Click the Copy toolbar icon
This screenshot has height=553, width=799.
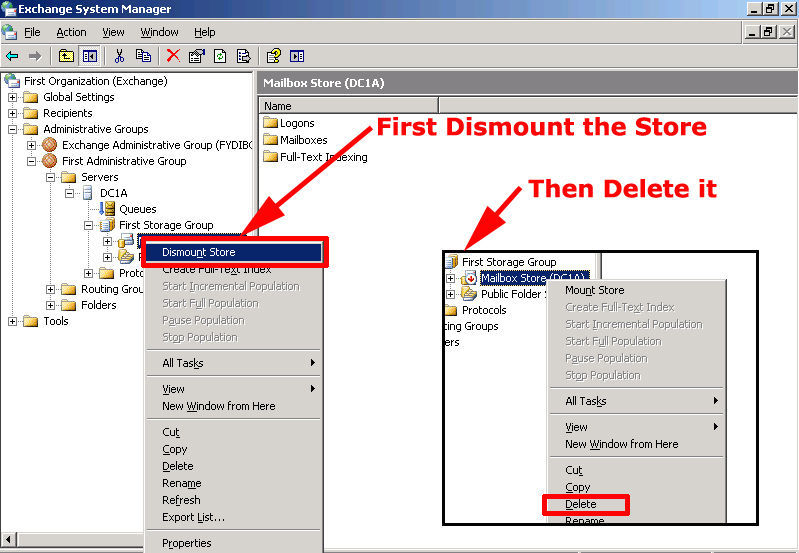pos(143,56)
